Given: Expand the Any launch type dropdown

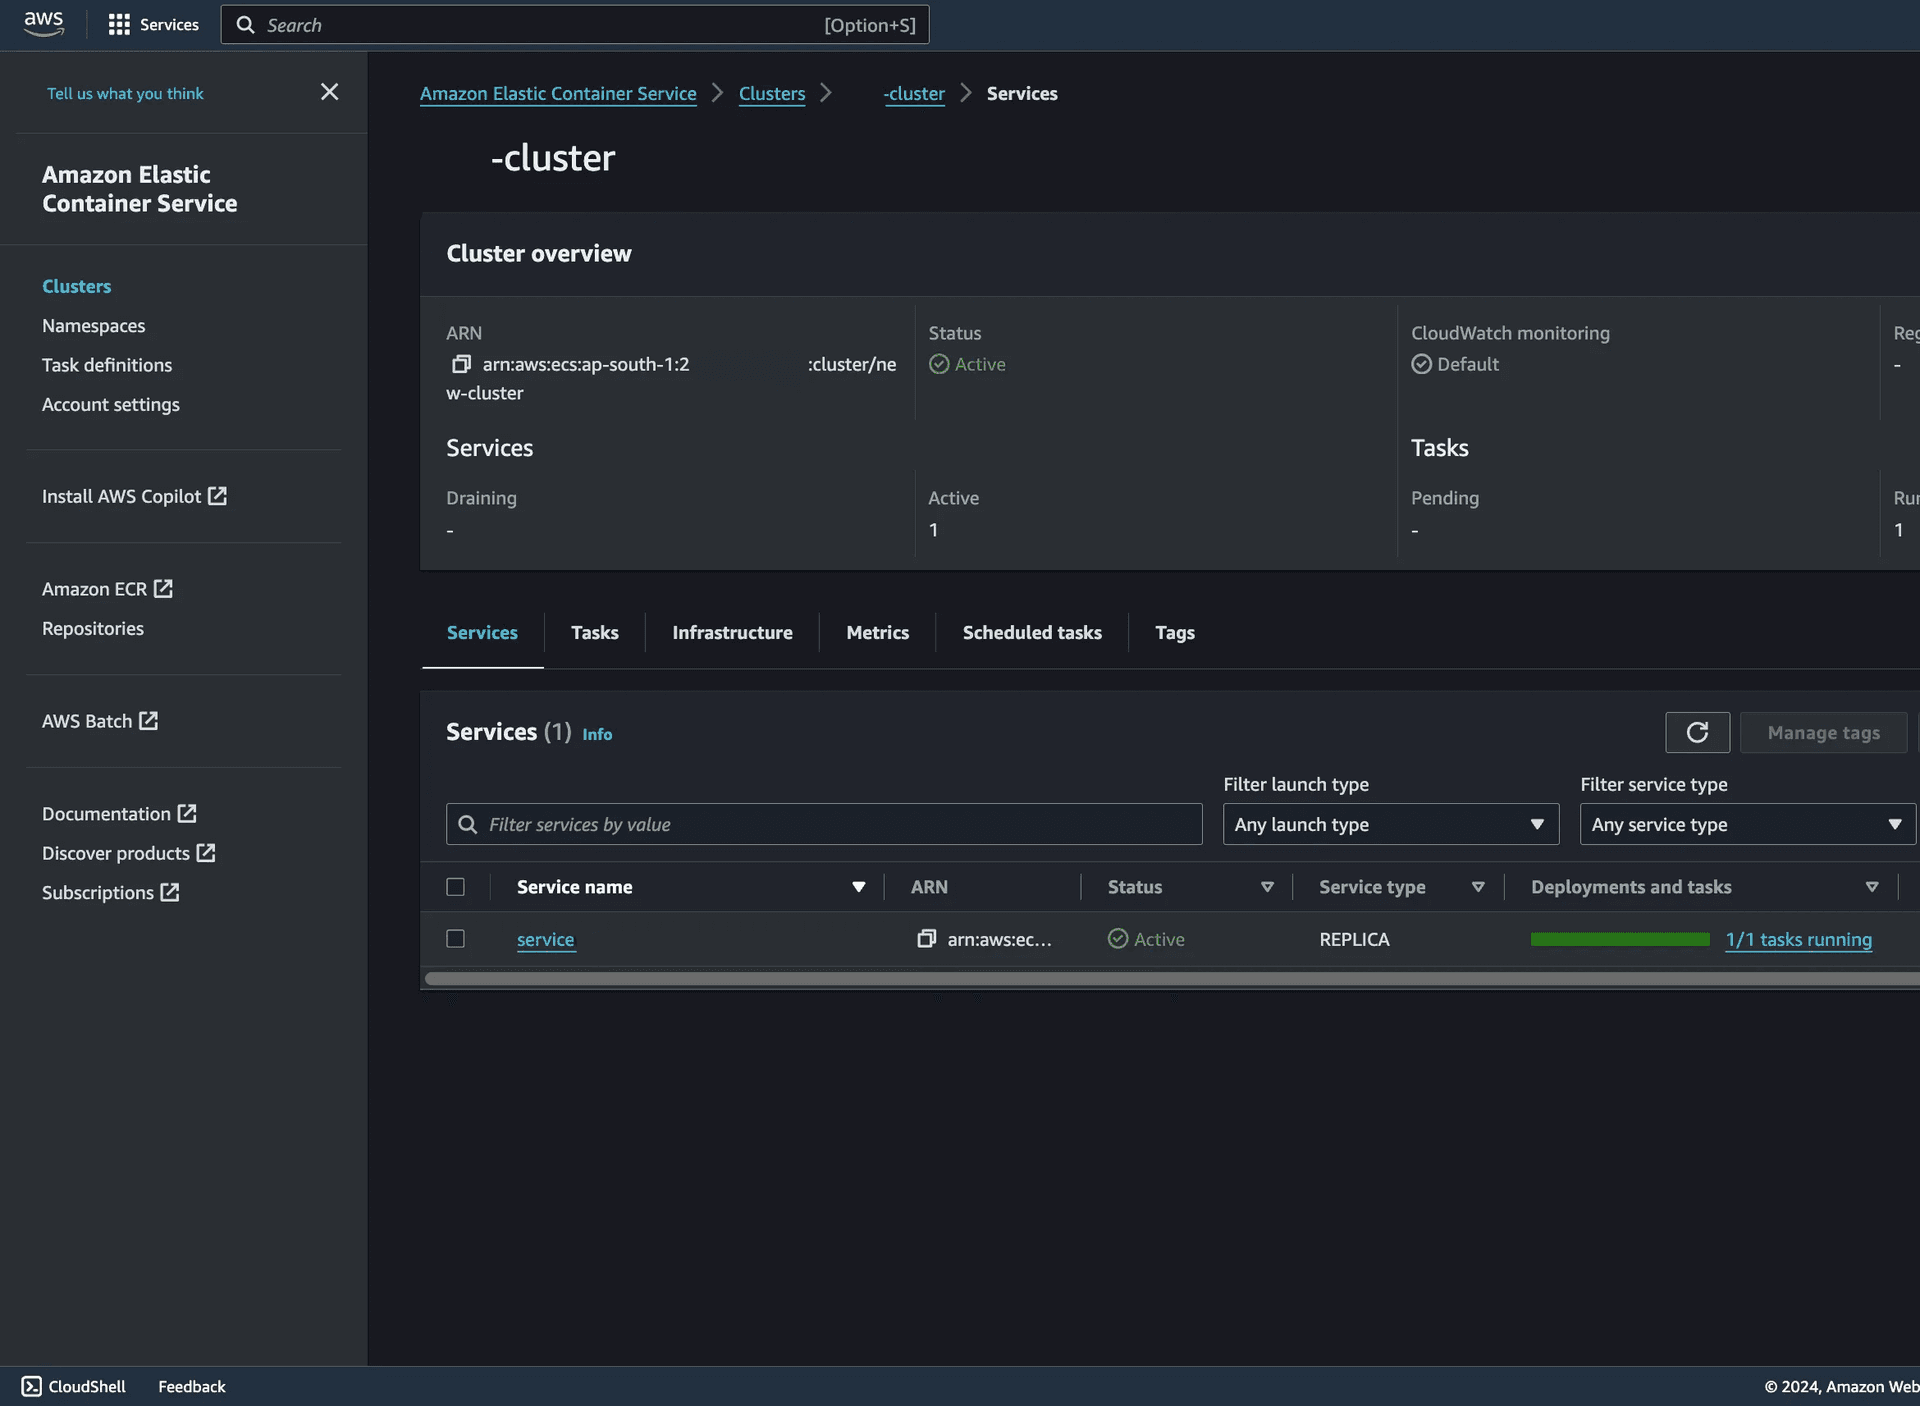Looking at the screenshot, I should (x=1390, y=824).
